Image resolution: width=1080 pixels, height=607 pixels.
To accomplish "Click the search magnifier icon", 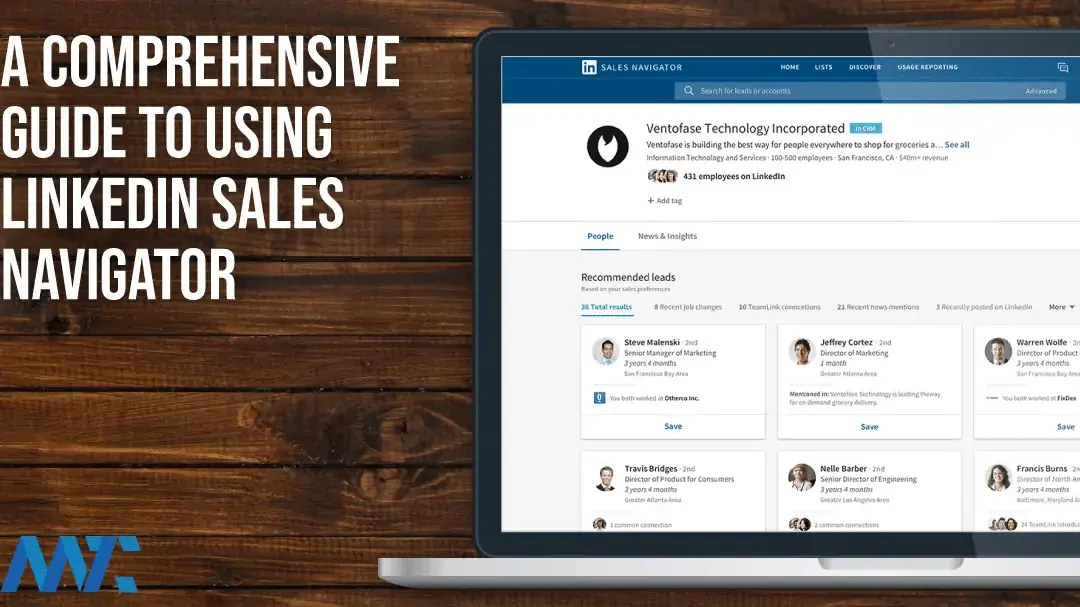I will [688, 91].
